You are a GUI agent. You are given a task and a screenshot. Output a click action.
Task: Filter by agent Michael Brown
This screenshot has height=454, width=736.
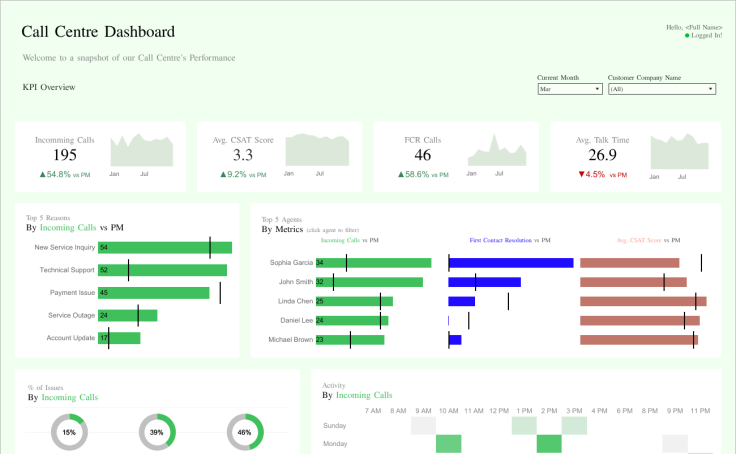pyautogui.click(x=290, y=340)
